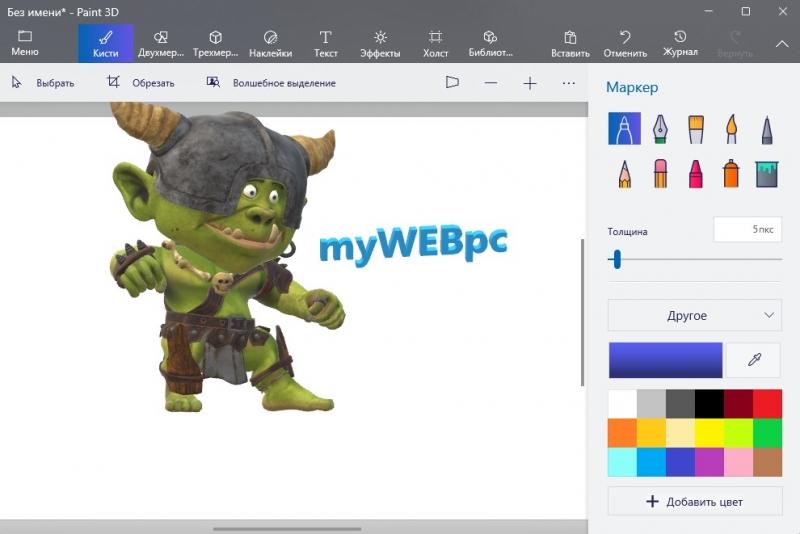Screen dimensions: 800x534
Task: Open the Текст tool tab
Action: point(325,43)
